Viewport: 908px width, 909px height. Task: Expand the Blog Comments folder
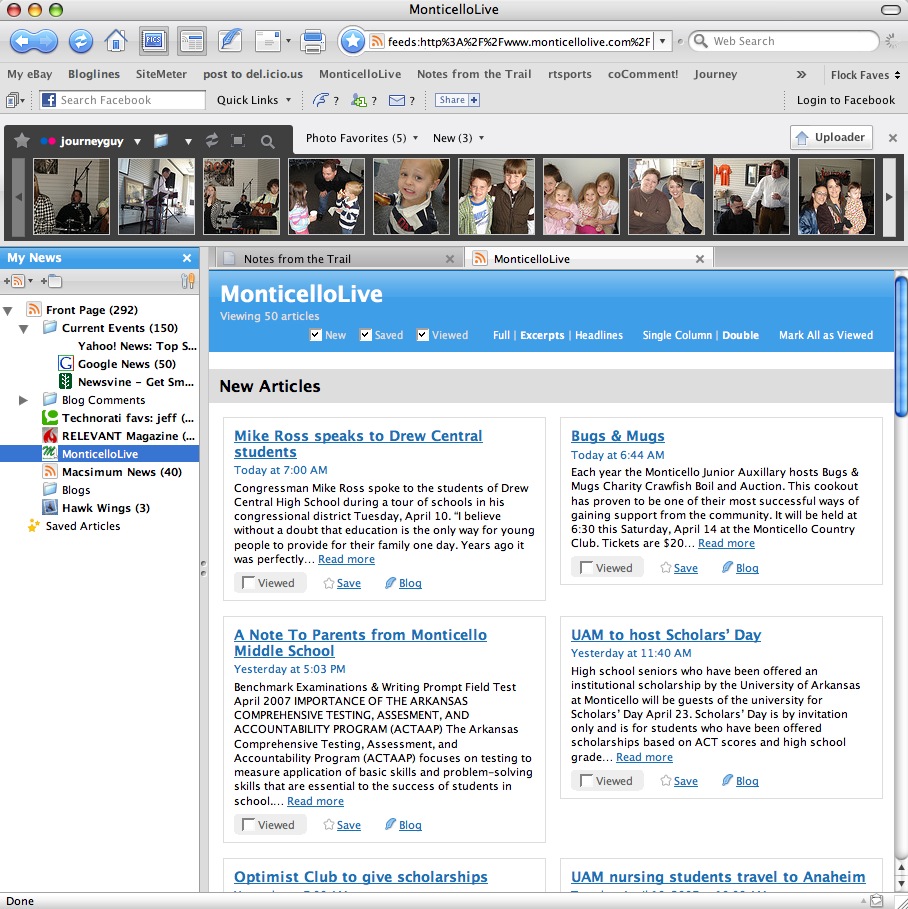24,400
